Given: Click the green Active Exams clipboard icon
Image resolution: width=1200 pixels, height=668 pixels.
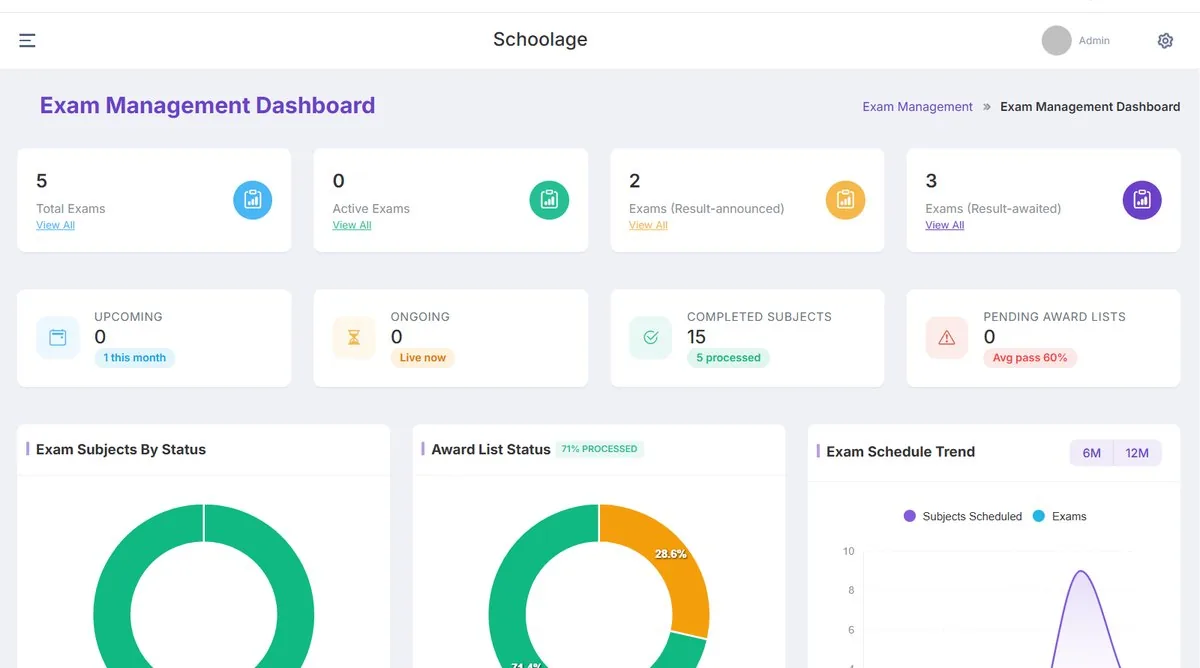Looking at the screenshot, I should tap(549, 200).
